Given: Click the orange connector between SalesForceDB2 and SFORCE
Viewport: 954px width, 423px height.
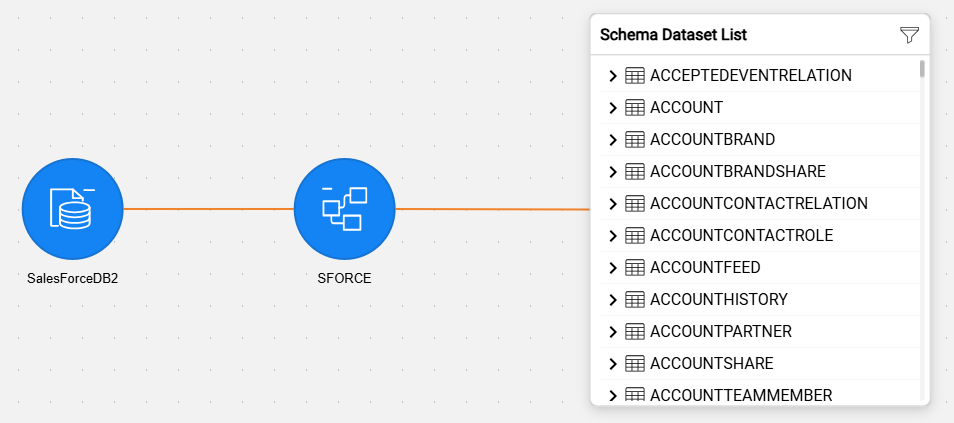Looking at the screenshot, I should [209, 209].
